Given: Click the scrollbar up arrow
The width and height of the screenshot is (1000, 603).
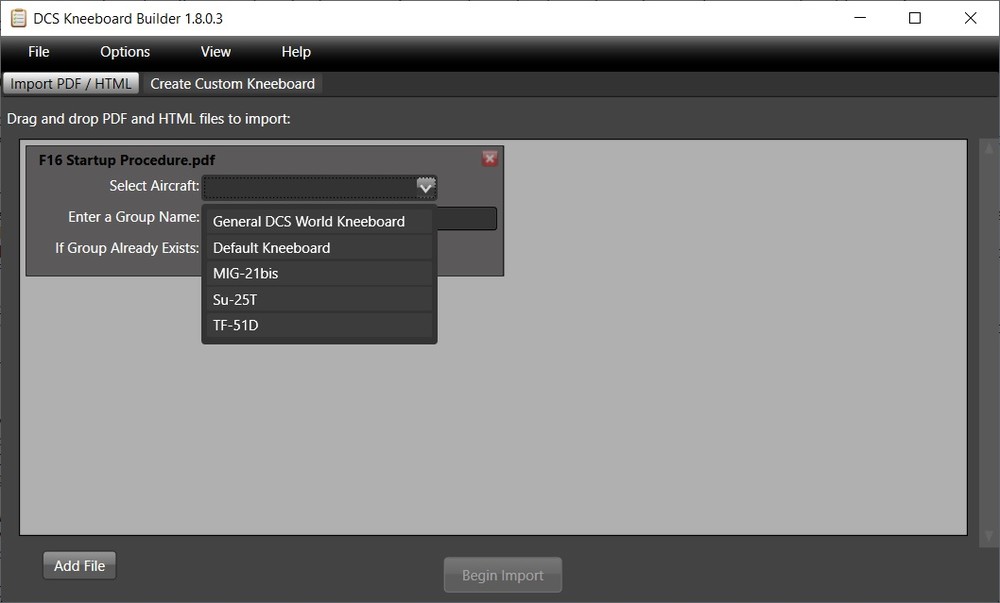Looking at the screenshot, I should [989, 149].
